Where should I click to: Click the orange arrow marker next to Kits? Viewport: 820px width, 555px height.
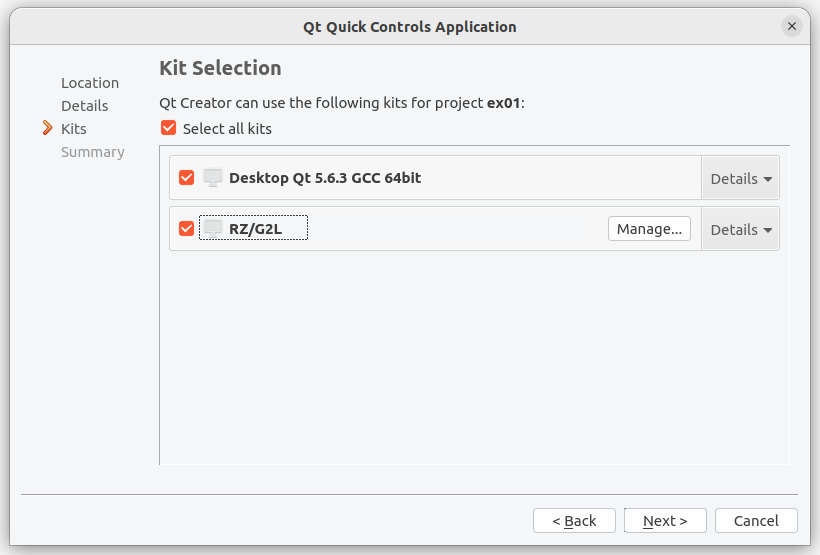pyautogui.click(x=48, y=128)
